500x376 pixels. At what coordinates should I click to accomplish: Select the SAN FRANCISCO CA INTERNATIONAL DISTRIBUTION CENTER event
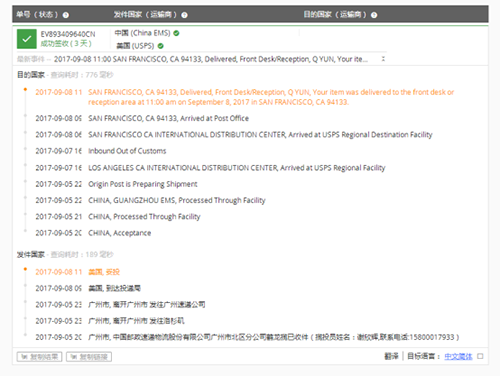coord(234,135)
